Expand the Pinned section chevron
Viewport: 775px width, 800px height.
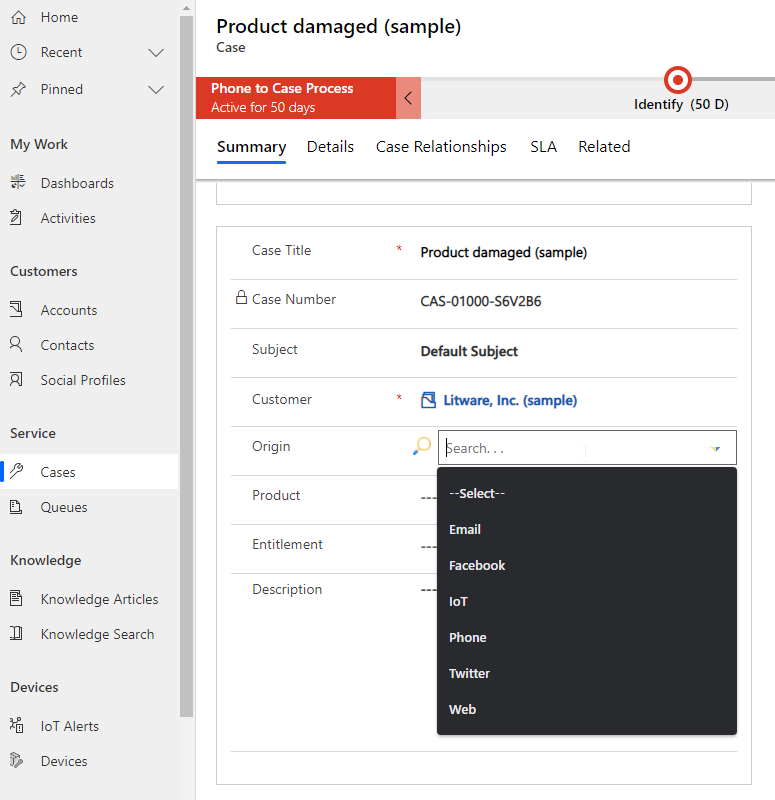point(156,90)
